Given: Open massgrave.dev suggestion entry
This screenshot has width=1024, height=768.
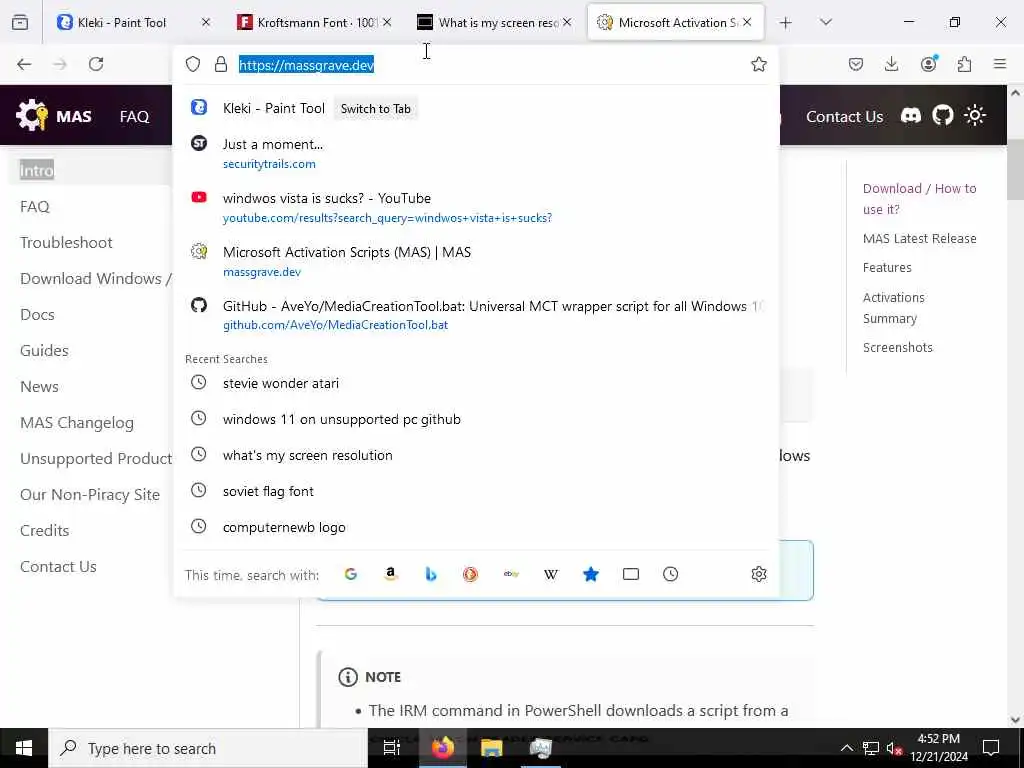Looking at the screenshot, I should point(477,261).
